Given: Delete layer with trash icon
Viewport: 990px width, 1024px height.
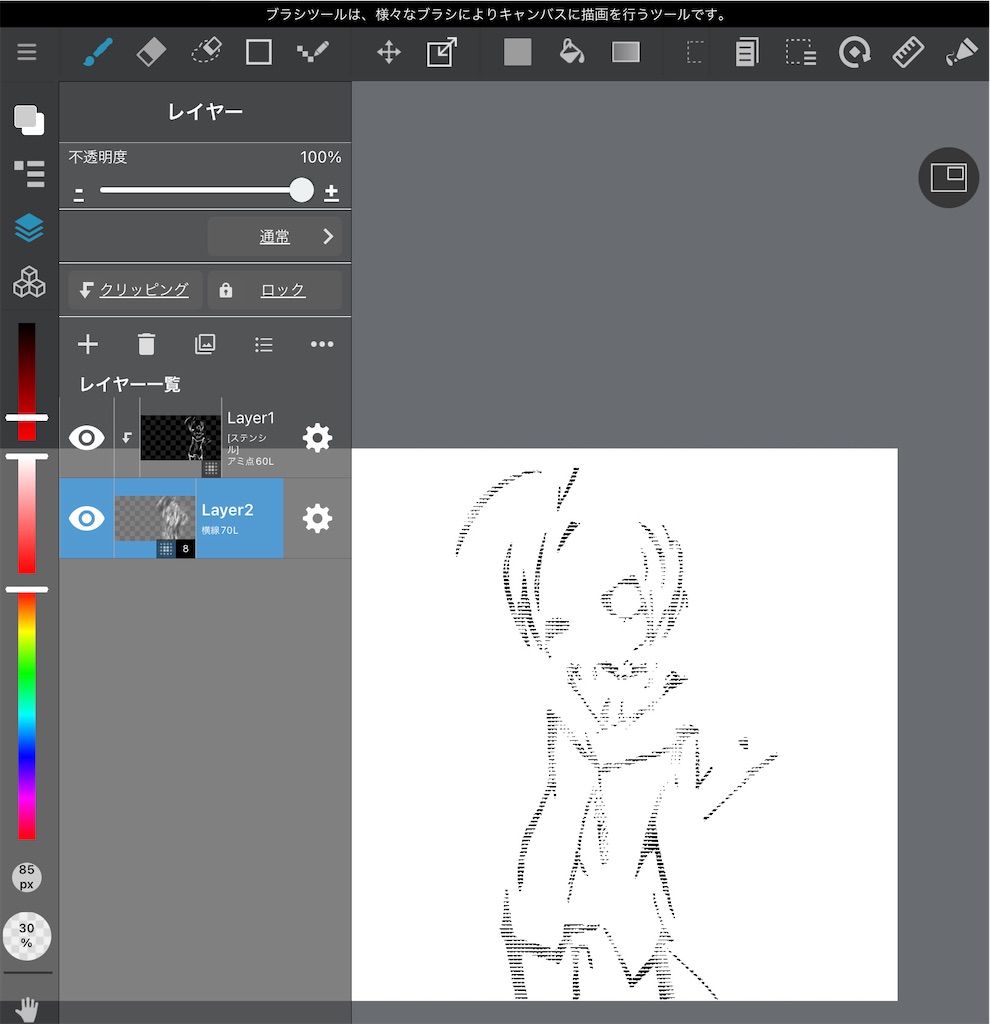Looking at the screenshot, I should [x=146, y=344].
